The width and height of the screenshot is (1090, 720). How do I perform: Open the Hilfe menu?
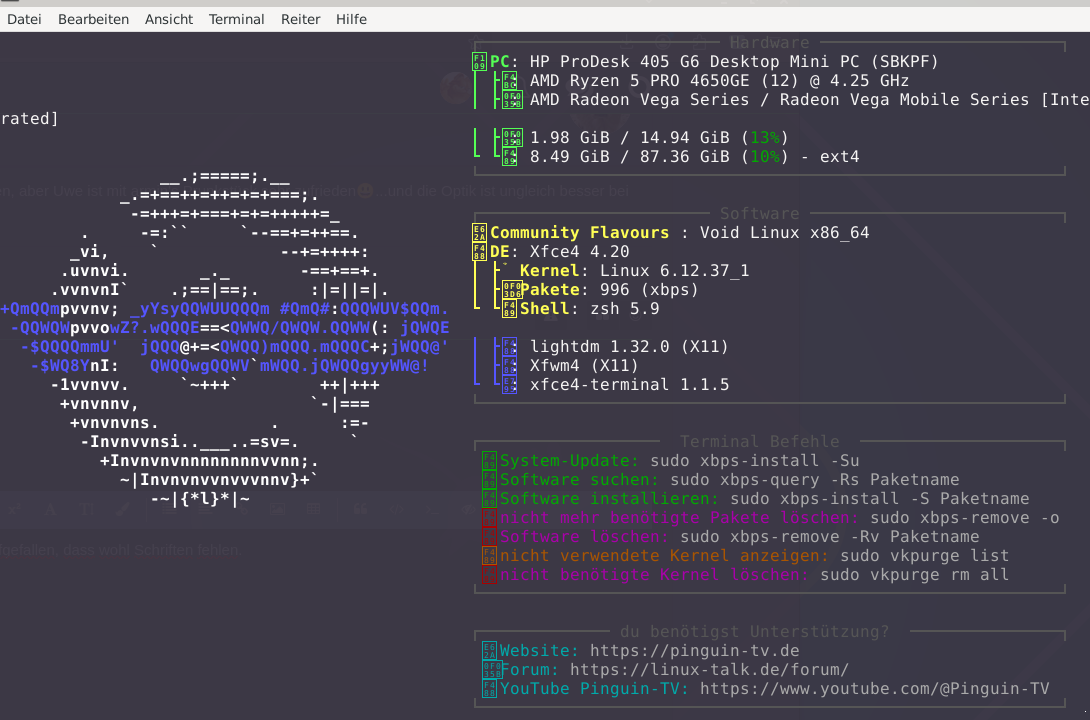click(351, 19)
